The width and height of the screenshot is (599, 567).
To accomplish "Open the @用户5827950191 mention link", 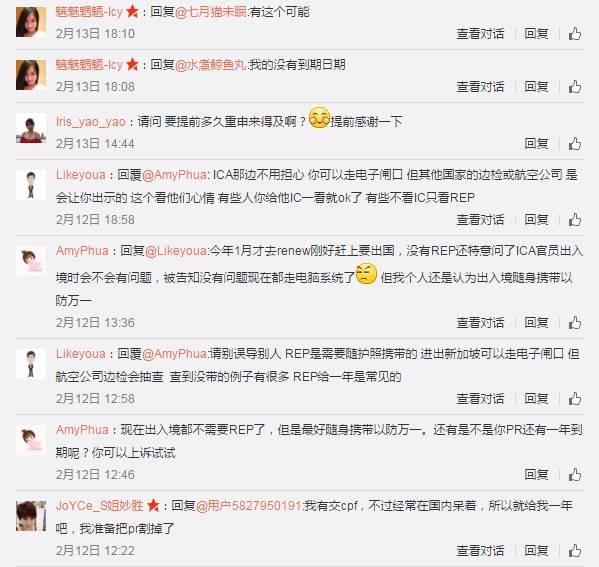I will tap(249, 505).
